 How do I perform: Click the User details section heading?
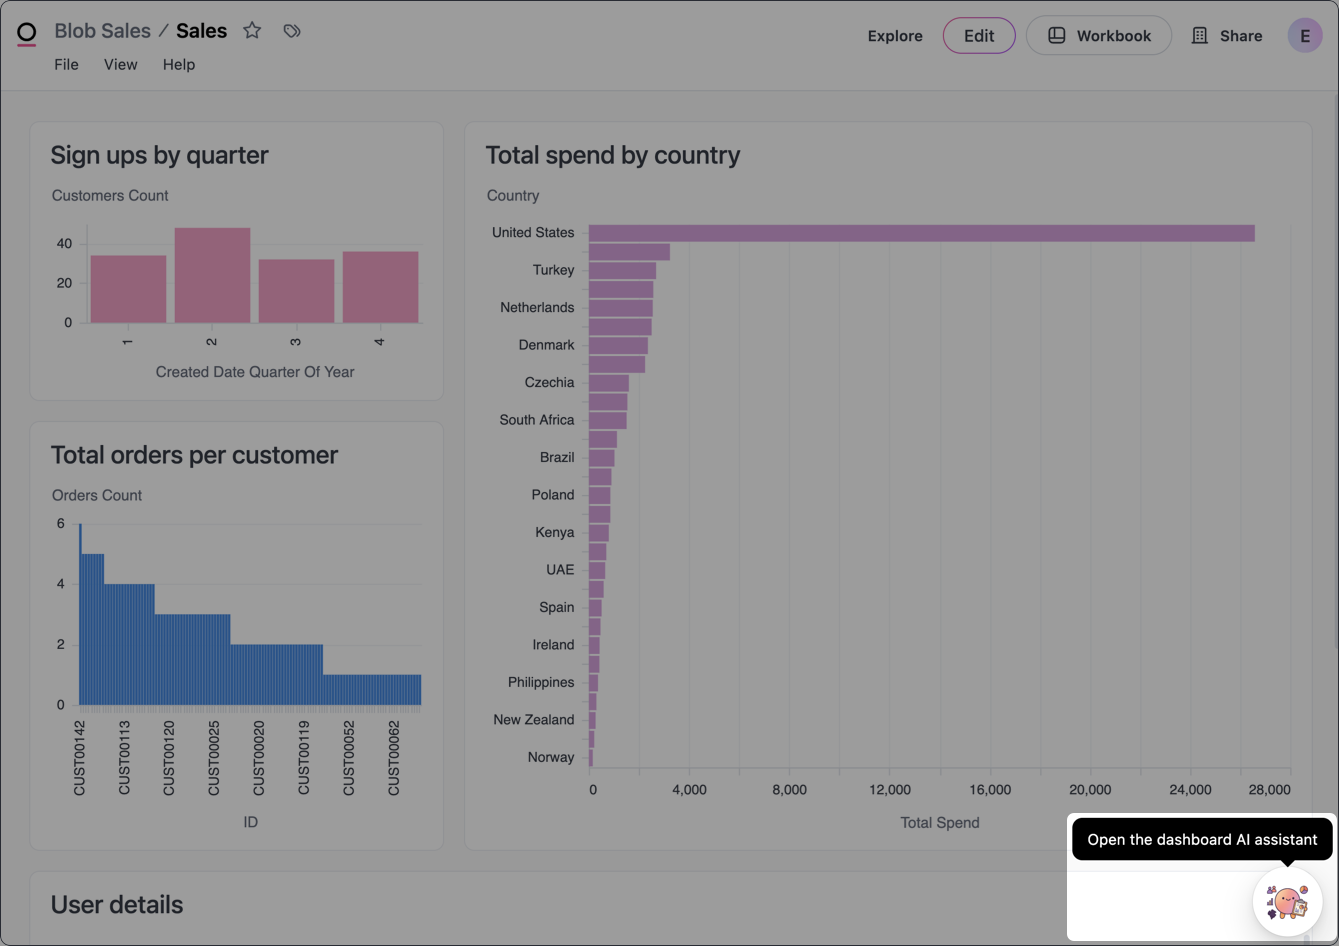(117, 905)
